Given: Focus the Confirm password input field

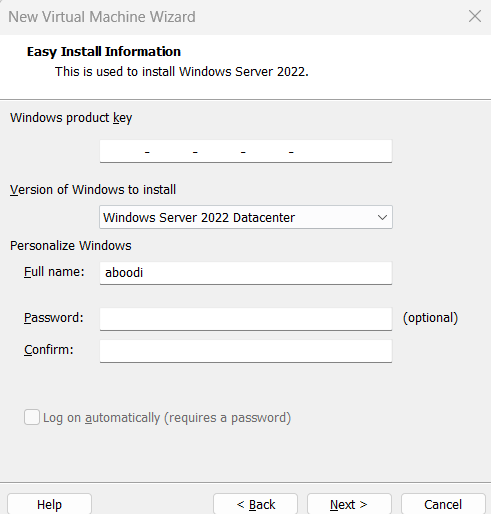Looking at the screenshot, I should pos(246,351).
